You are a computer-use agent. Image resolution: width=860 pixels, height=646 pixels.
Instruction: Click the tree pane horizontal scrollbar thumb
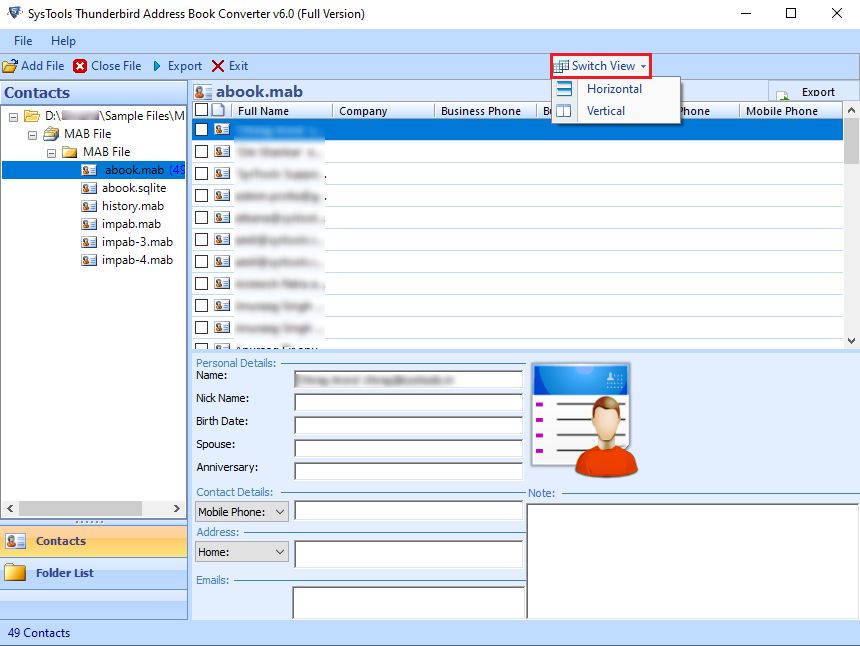[81, 508]
